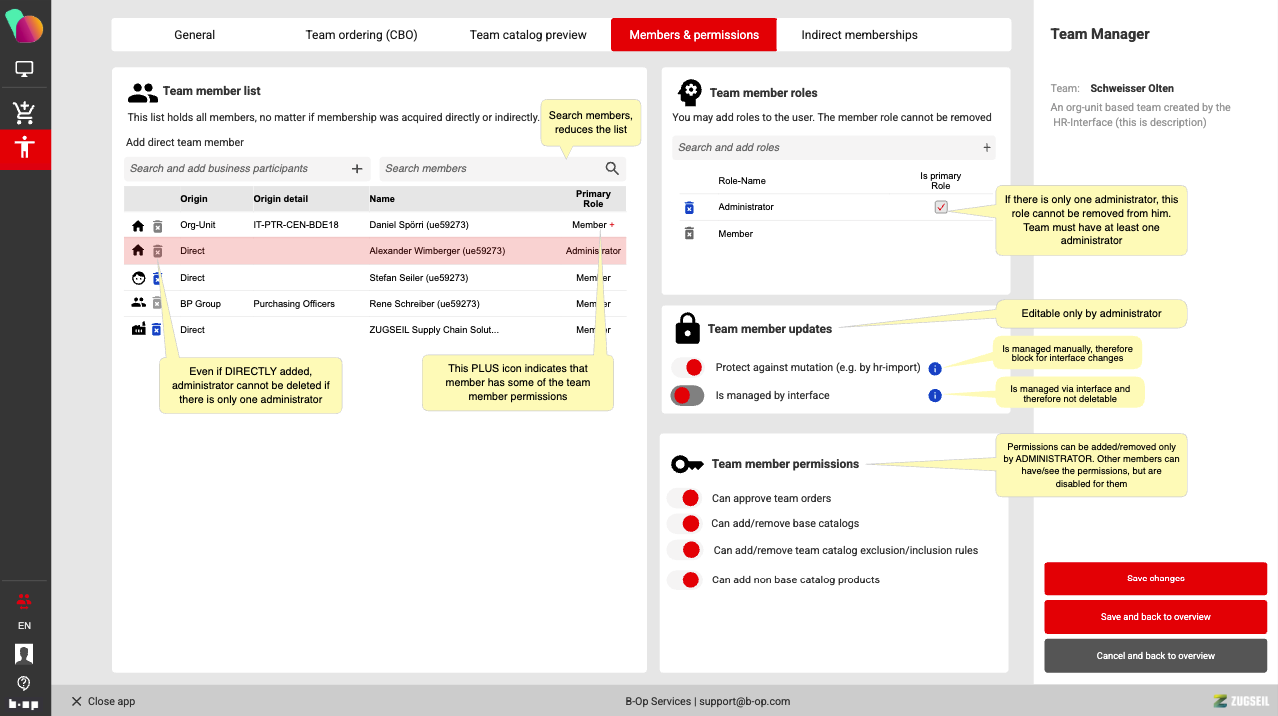
Task: Select the accessibility person icon in sidebar
Action: pyautogui.click(x=24, y=148)
